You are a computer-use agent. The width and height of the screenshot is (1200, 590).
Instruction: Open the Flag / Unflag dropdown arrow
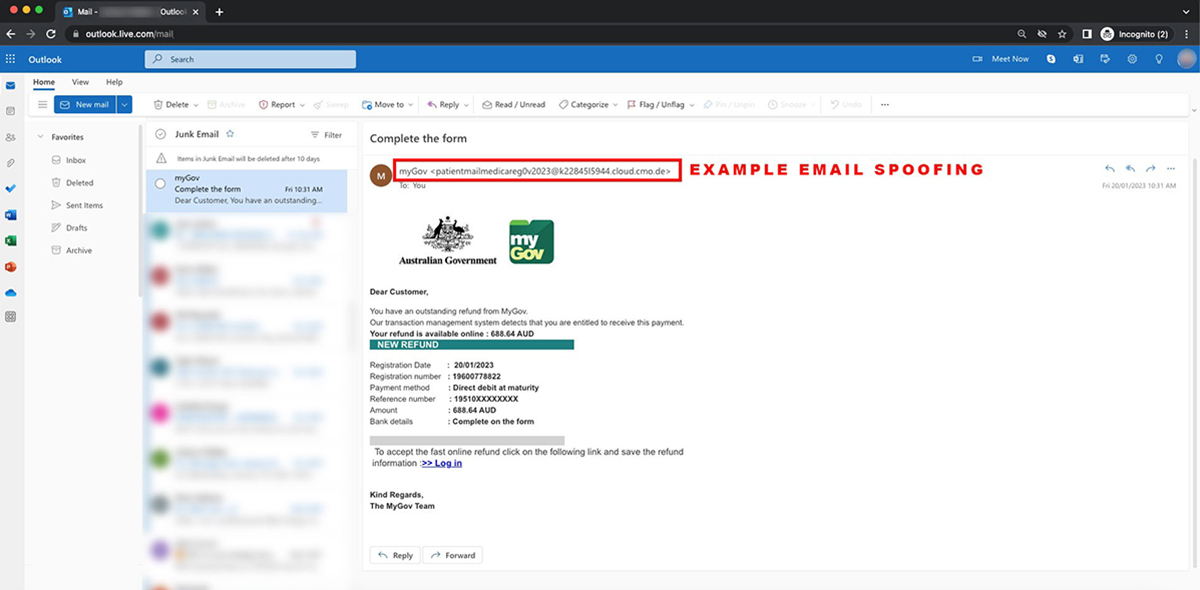pos(690,105)
